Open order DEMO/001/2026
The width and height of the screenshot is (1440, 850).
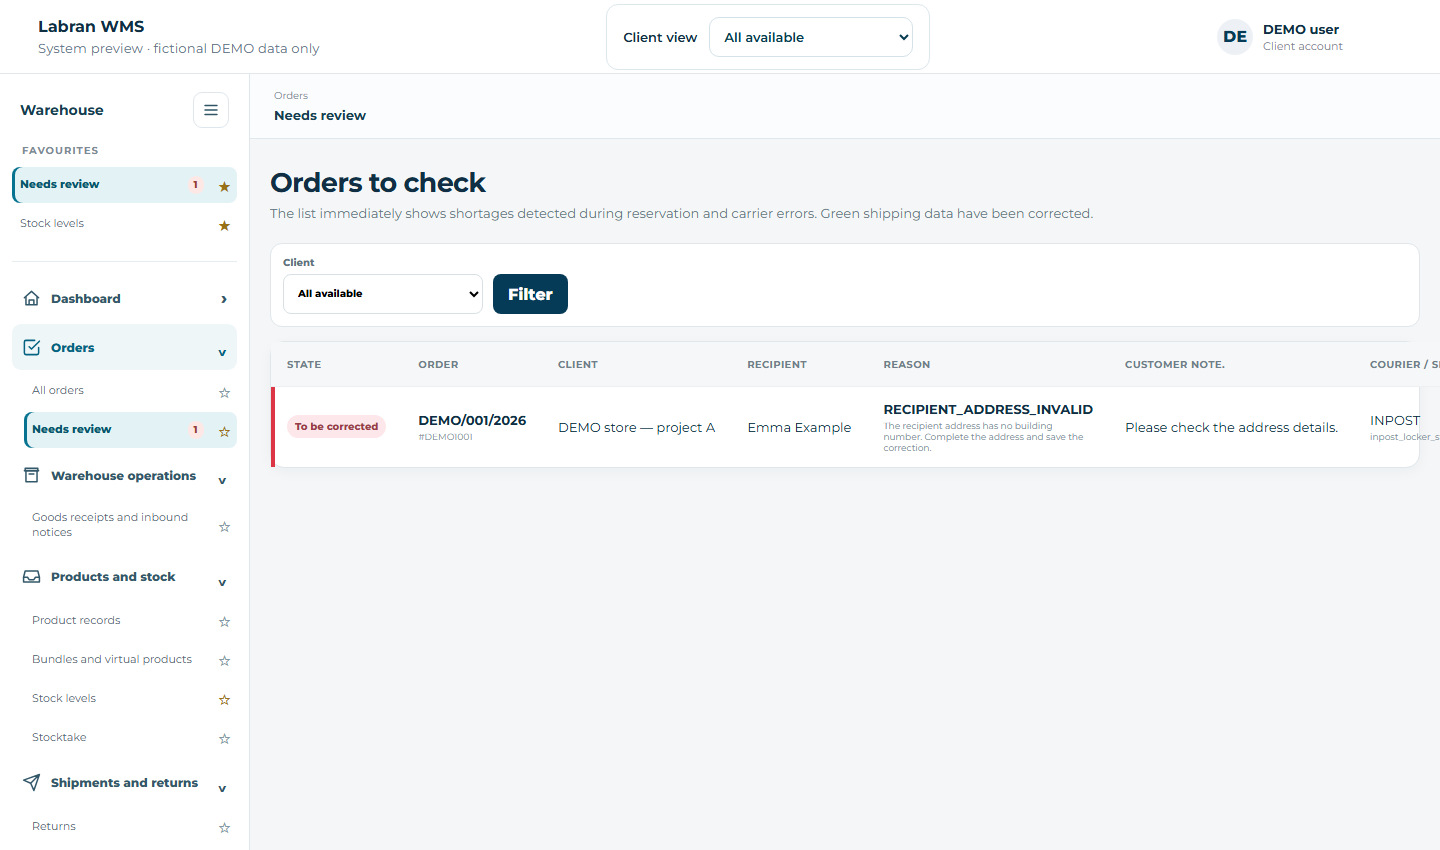coord(472,420)
